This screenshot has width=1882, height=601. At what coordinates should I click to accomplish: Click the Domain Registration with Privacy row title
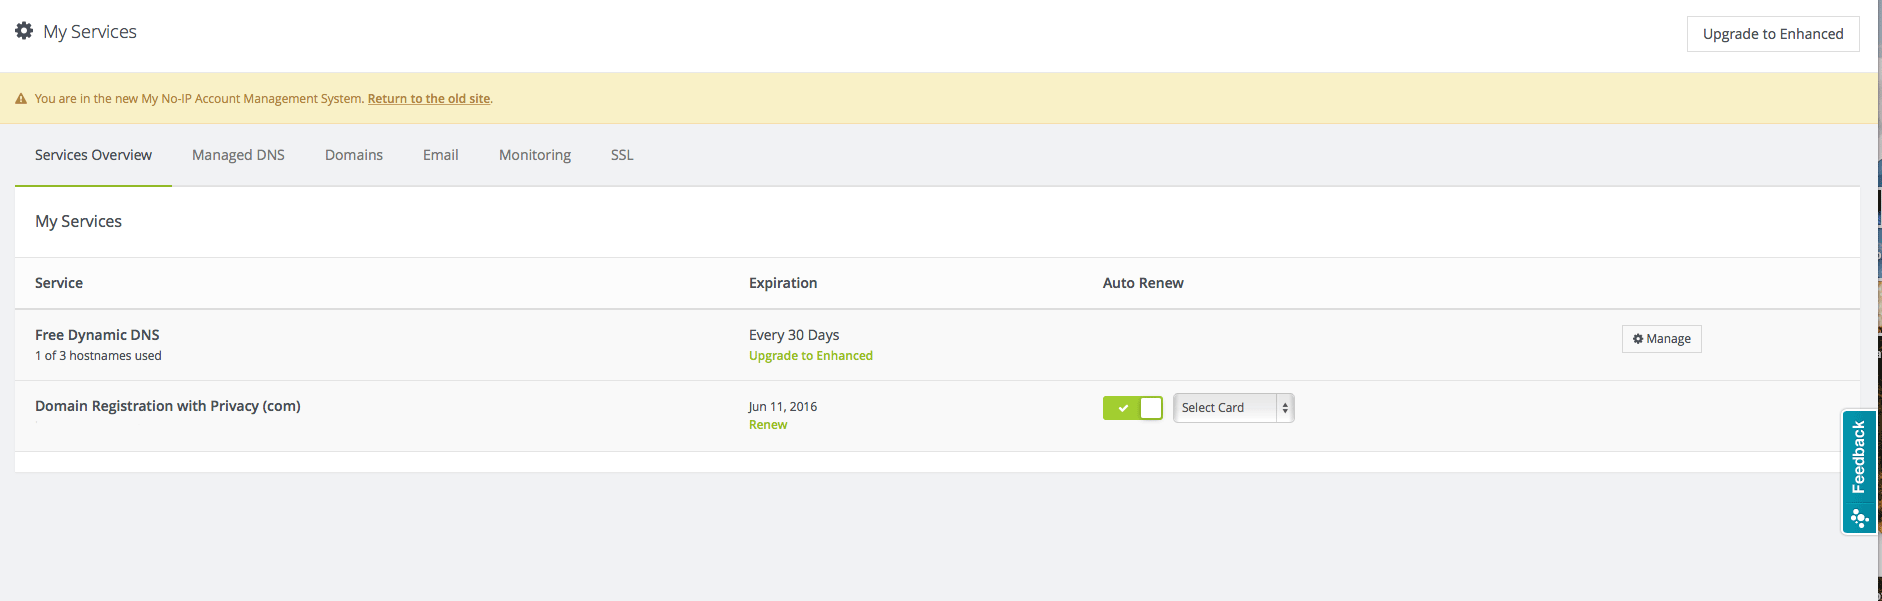click(x=168, y=406)
